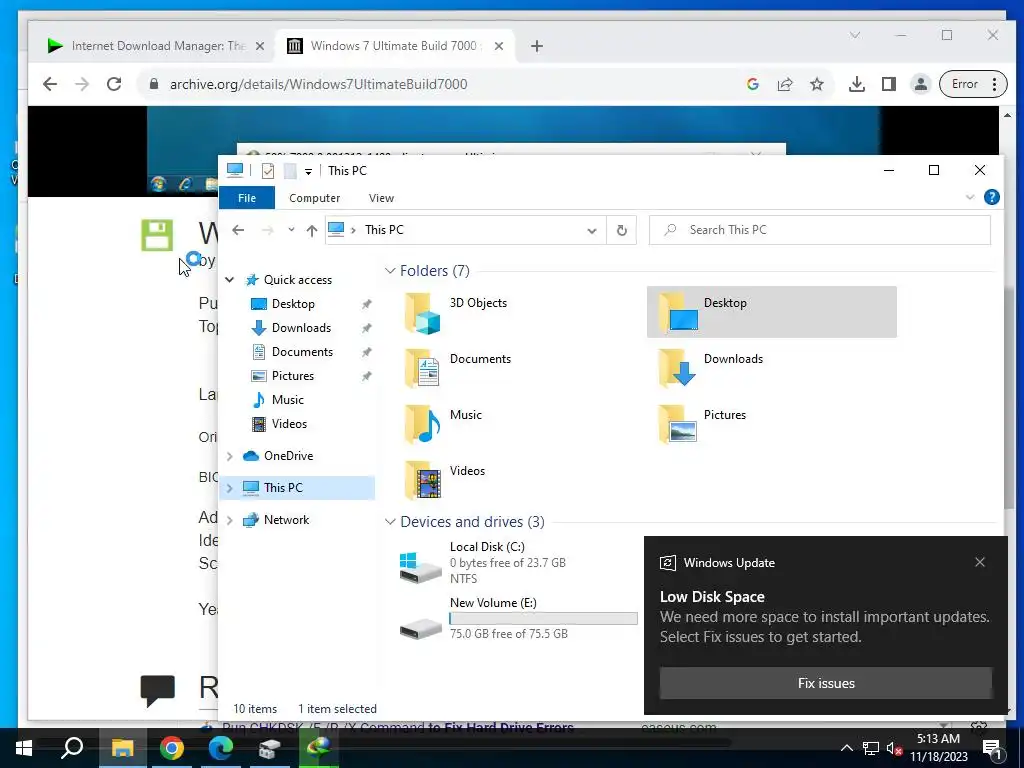Dismiss the Windows Update notification
Viewport: 1024px width, 768px height.
tap(980, 562)
